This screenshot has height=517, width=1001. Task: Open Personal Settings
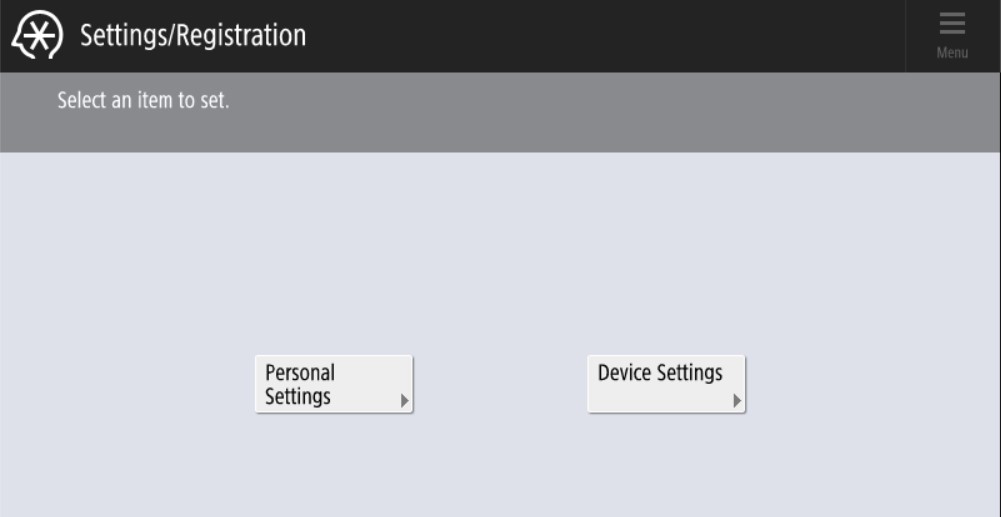334,384
